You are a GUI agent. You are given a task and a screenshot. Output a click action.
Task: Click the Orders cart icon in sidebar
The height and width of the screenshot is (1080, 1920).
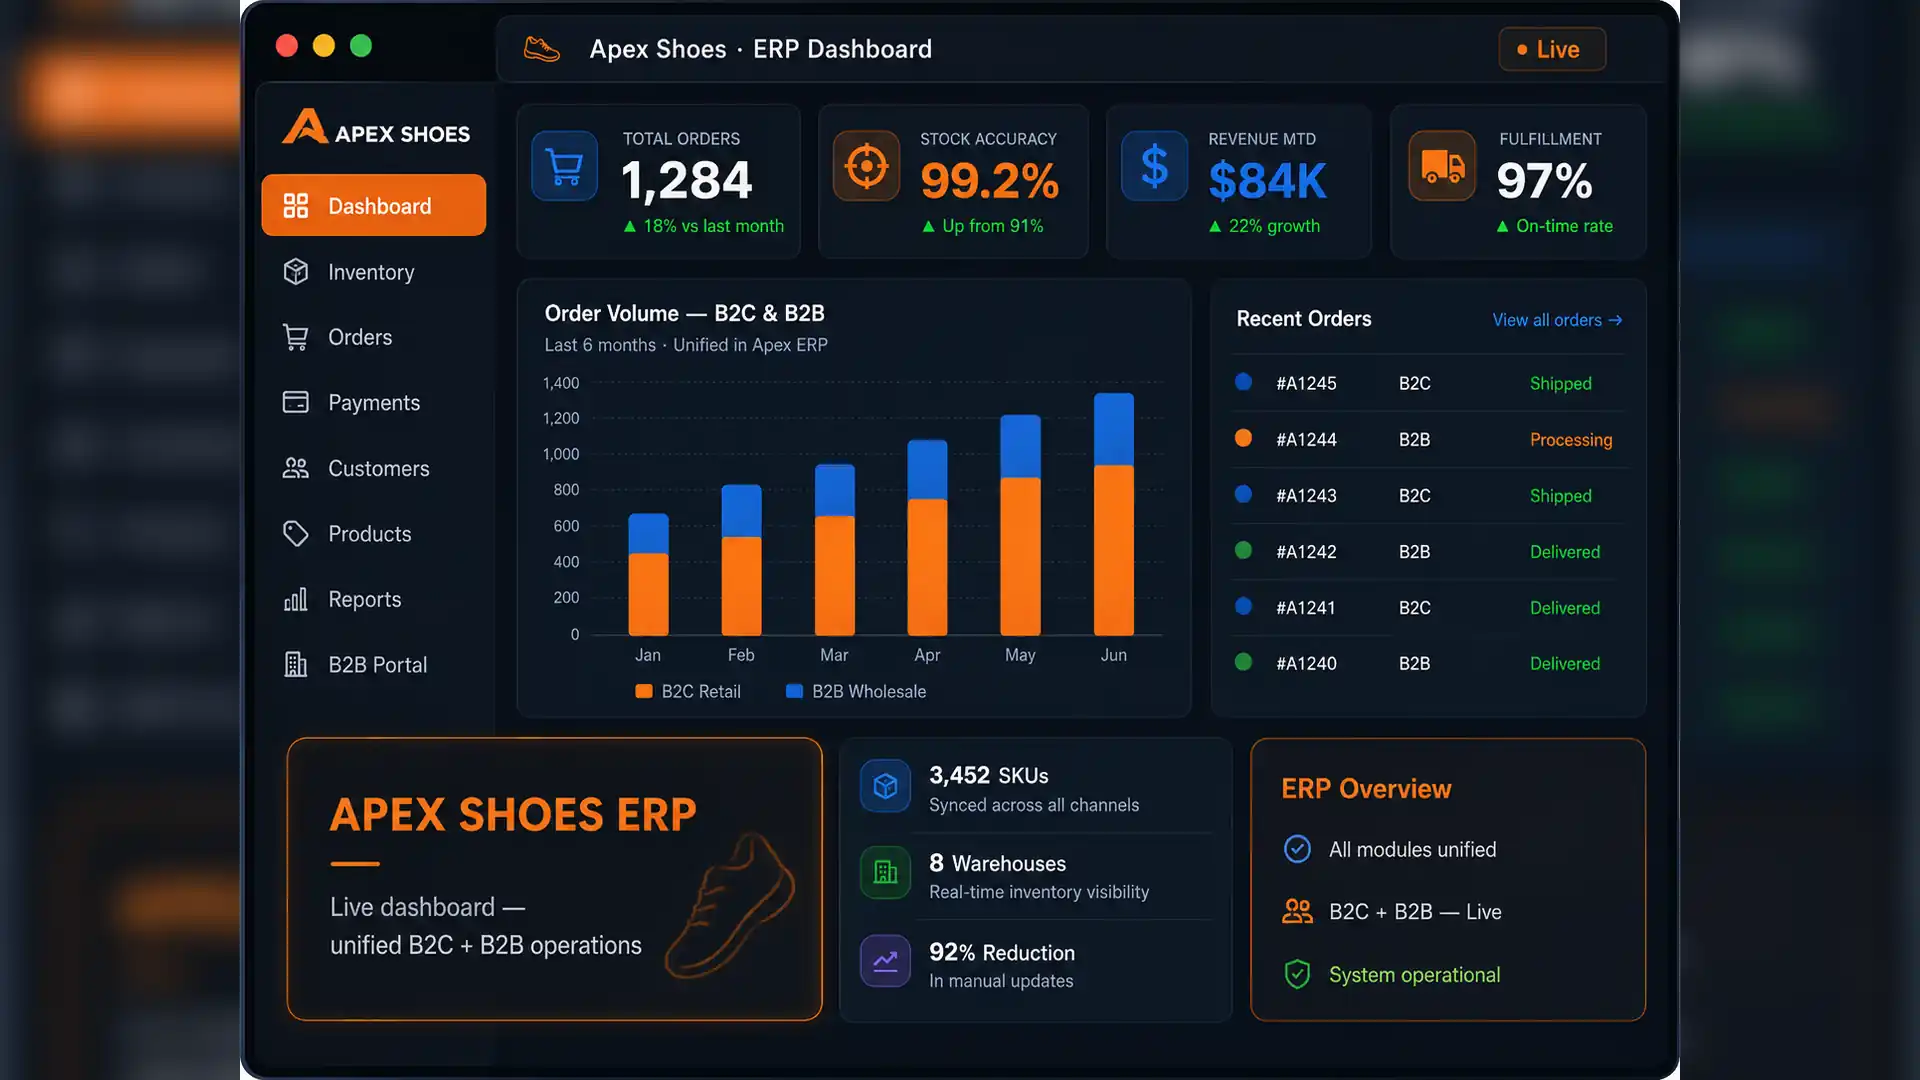pos(295,337)
